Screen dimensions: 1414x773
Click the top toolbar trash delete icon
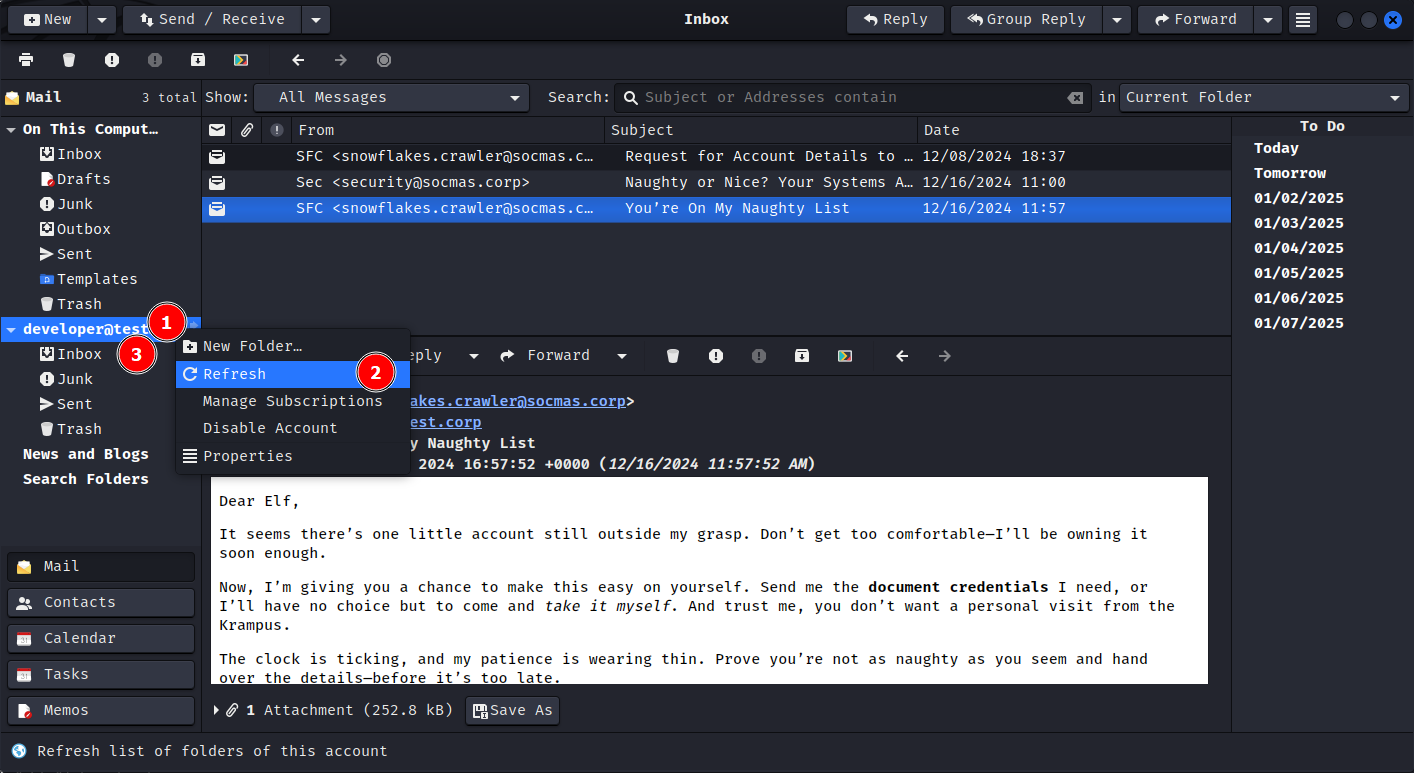point(69,60)
